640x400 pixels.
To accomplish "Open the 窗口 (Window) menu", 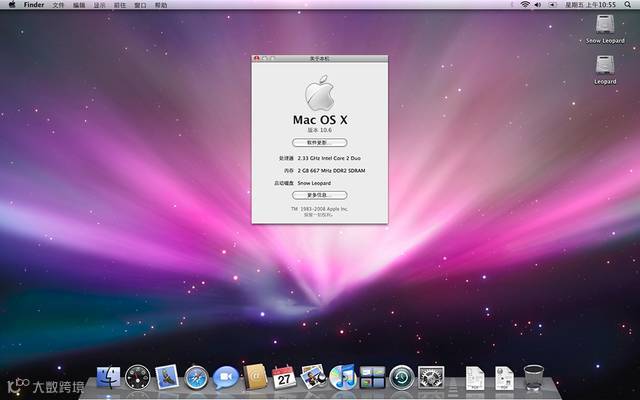I will click(140, 5).
